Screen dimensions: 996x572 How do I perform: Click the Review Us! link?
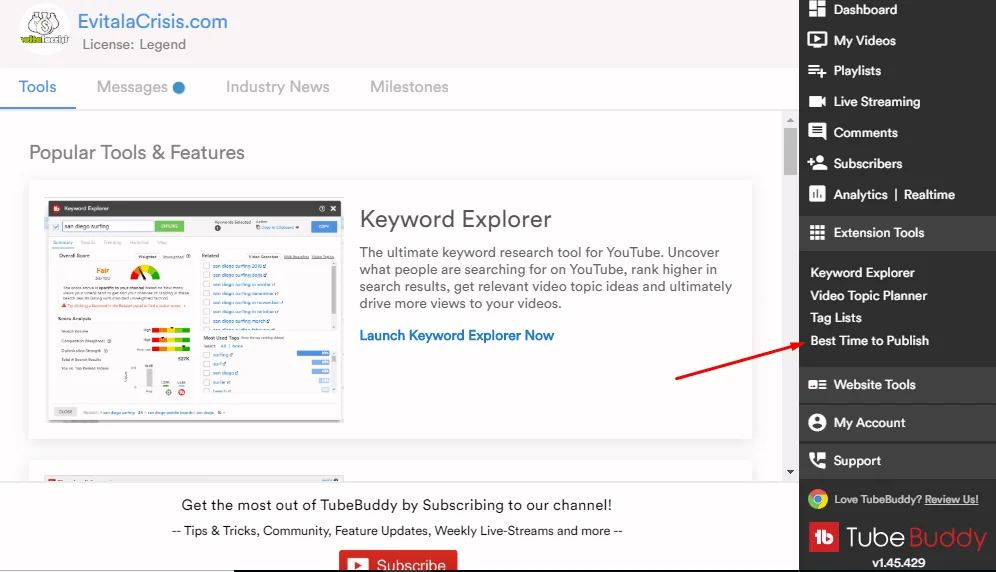[x=951, y=500]
